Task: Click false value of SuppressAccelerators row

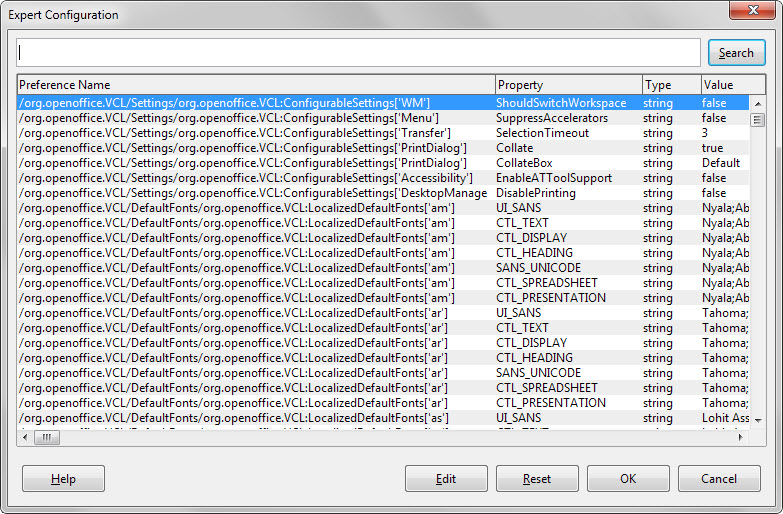Action: 714,118
